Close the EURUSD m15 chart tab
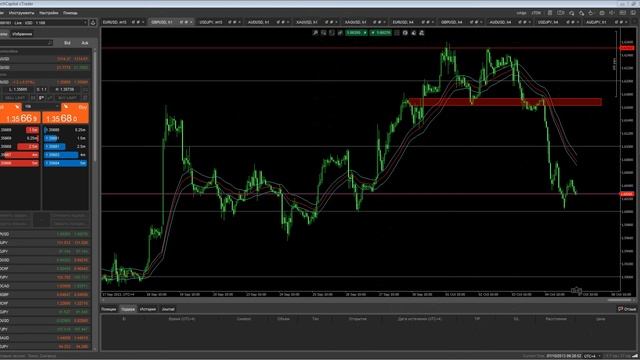 (x=143, y=22)
